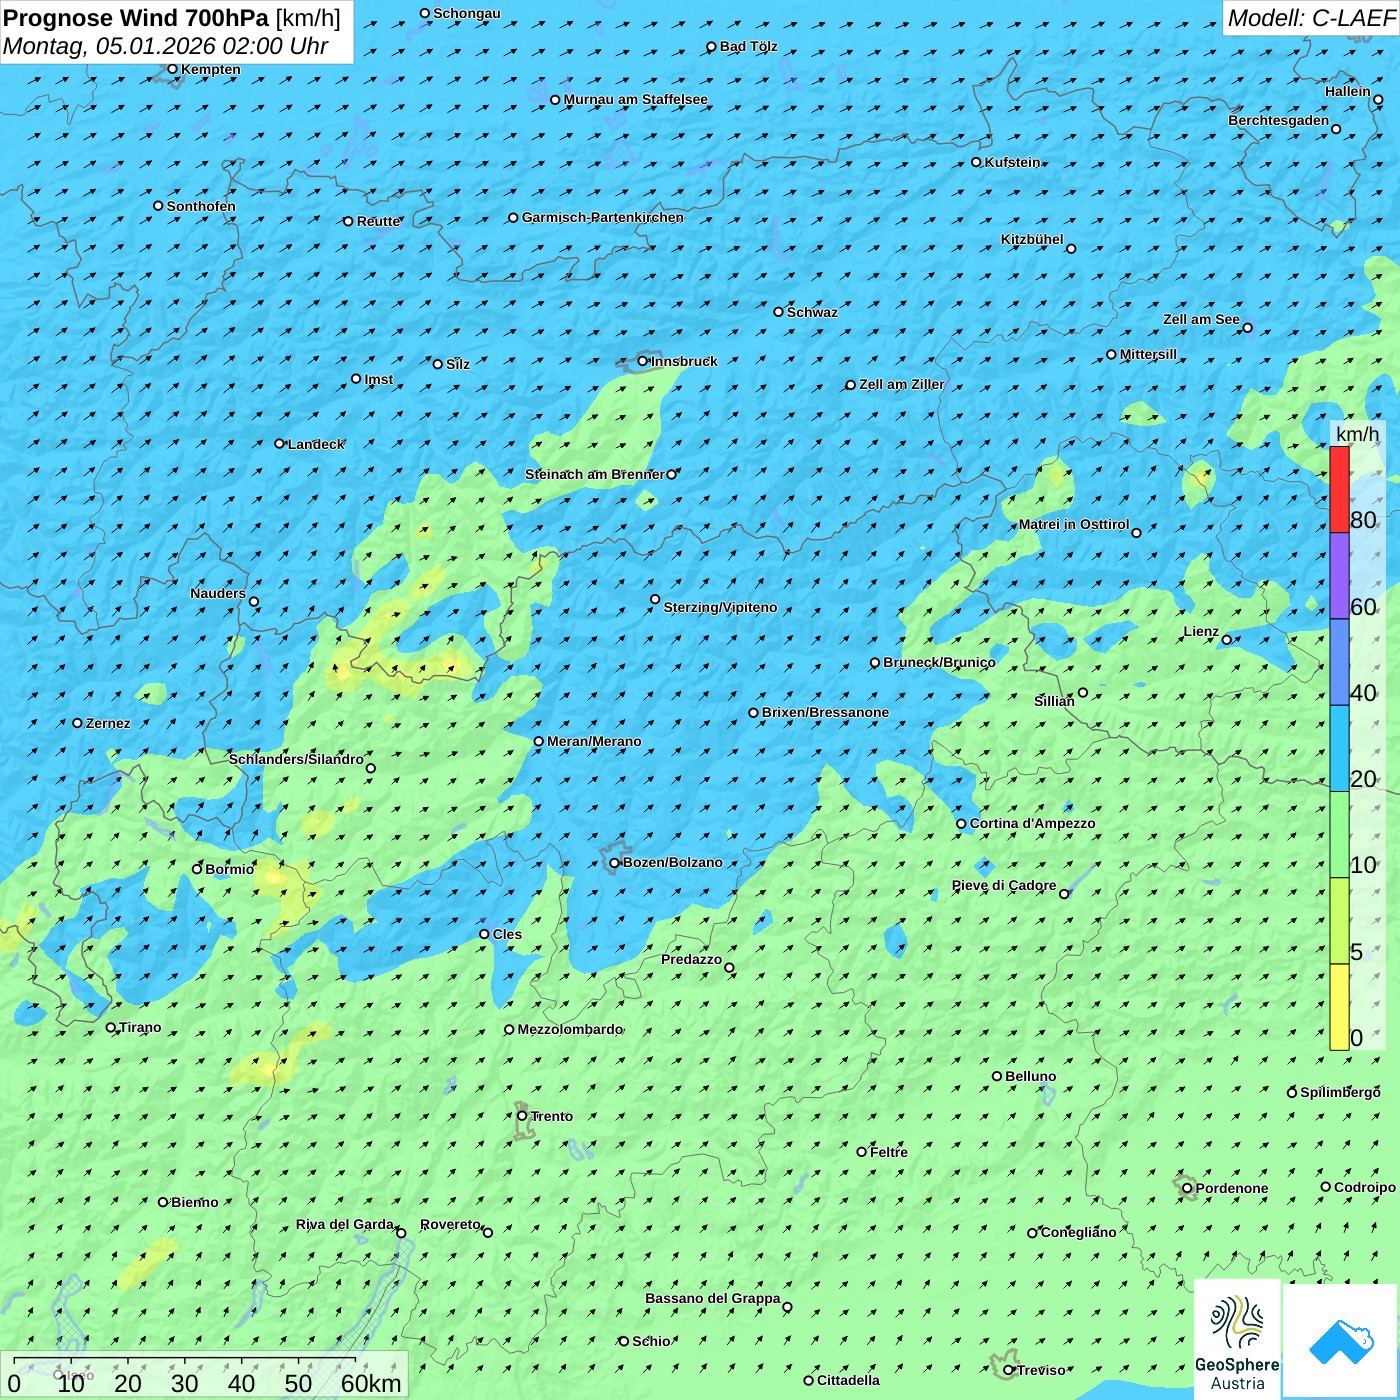Click the blue cloud-roof app logo
Viewport: 1400px width, 1400px height.
1340,1341
